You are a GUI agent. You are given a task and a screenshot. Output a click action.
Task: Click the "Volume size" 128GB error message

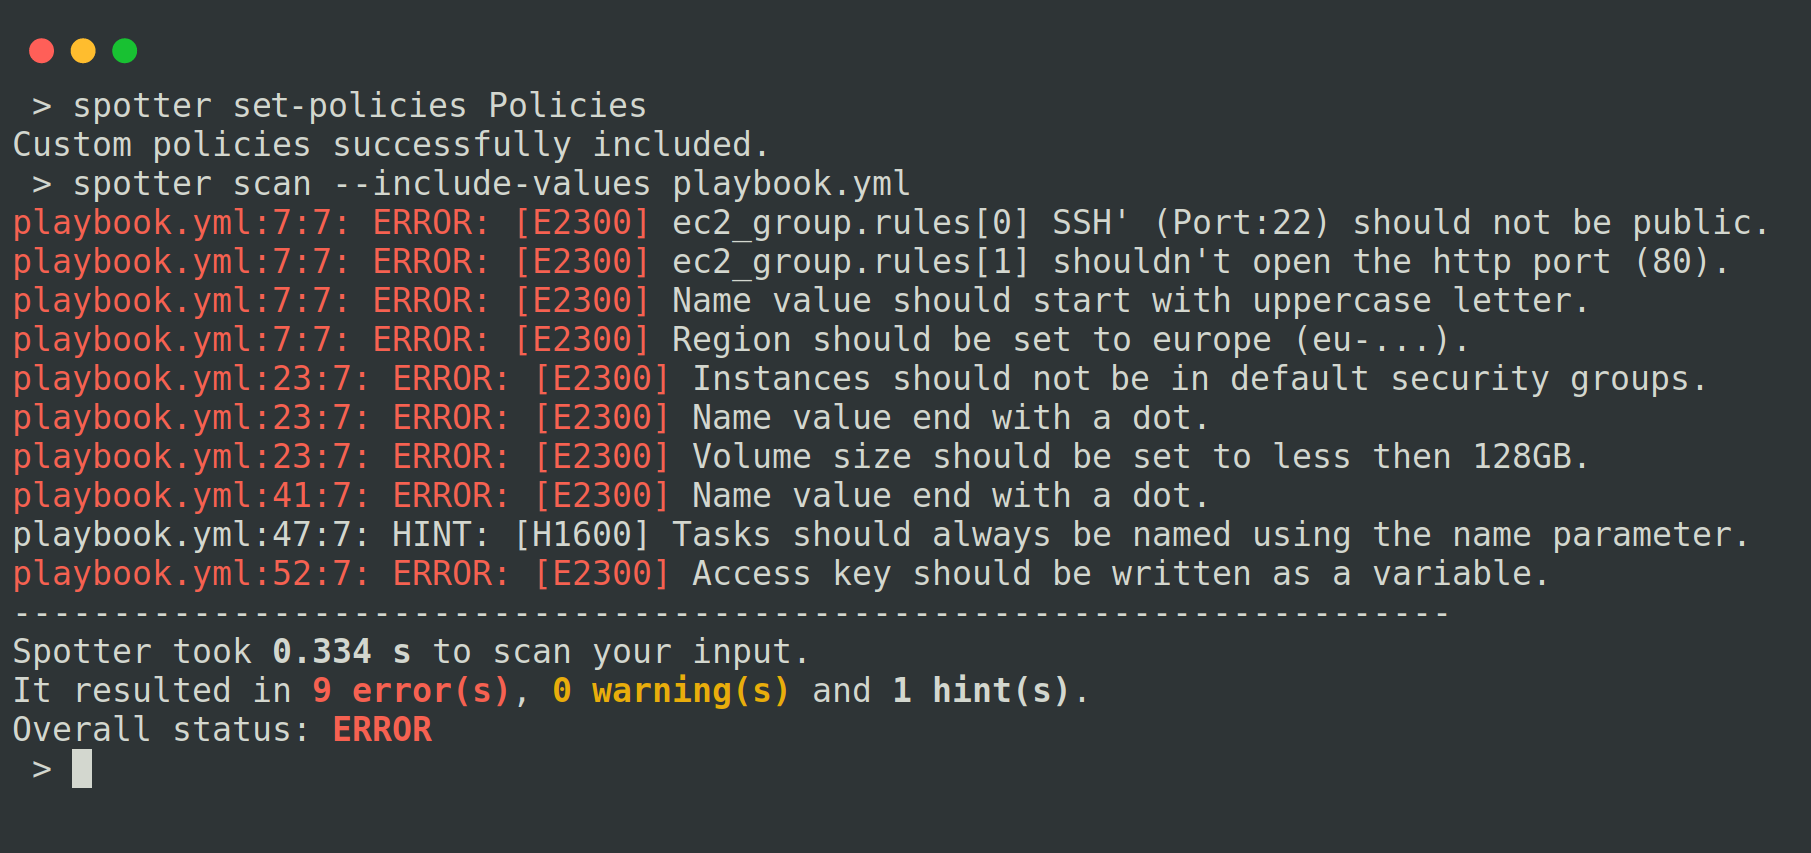1140,457
